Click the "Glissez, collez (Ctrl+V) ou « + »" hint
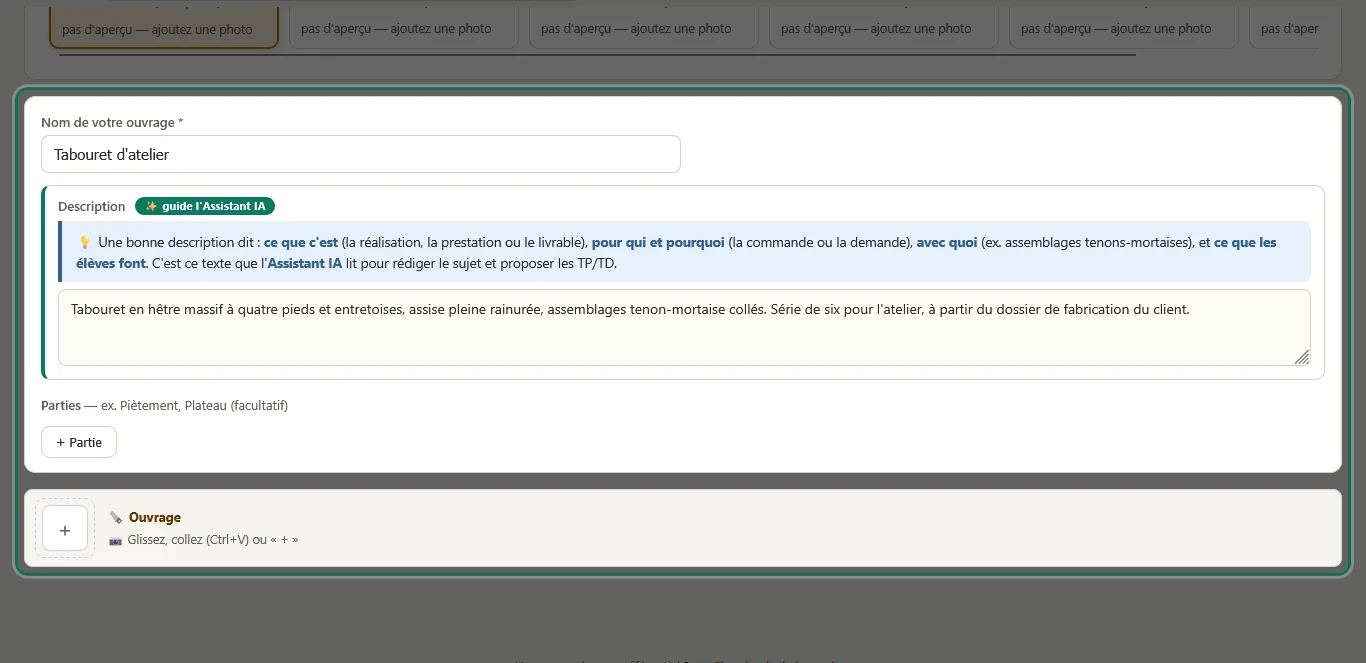Viewport: 1366px width, 663px height. click(213, 540)
